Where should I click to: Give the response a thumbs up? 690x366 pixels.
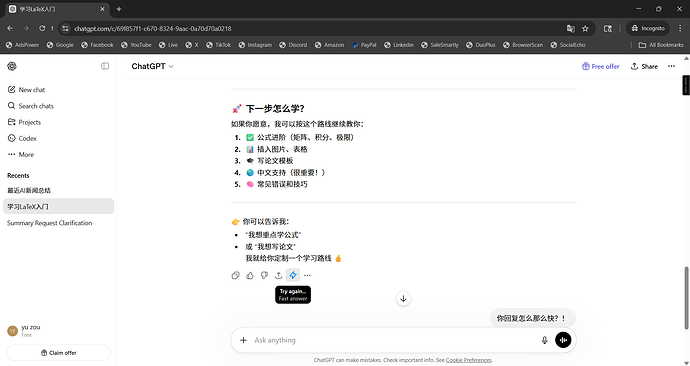point(250,275)
